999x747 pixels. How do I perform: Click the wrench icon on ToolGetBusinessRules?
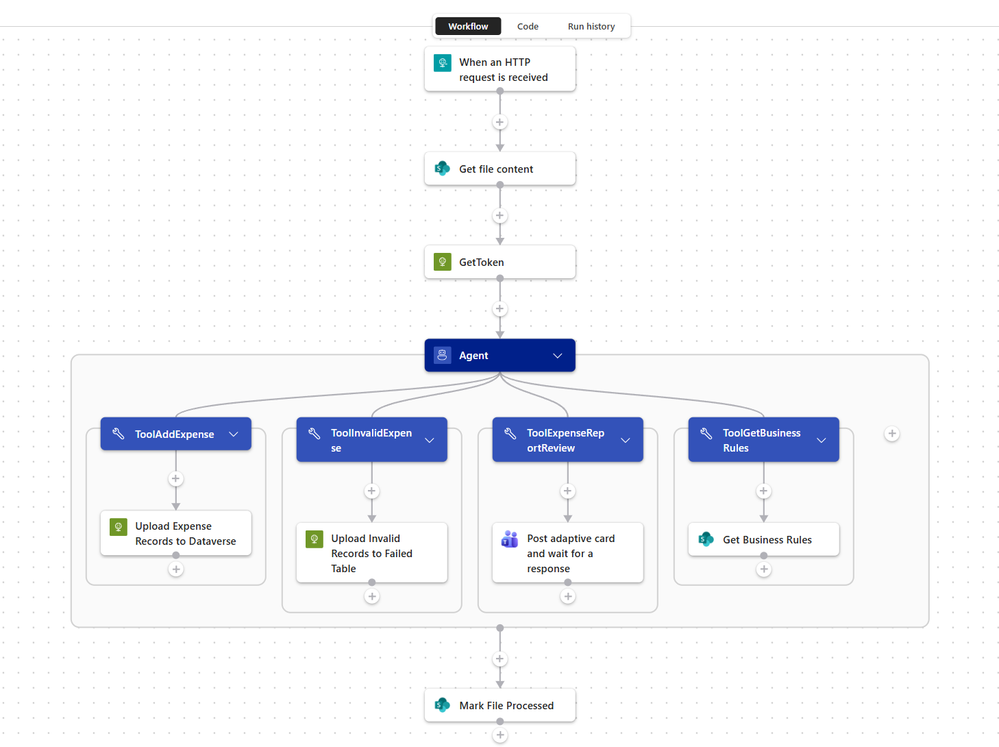[x=706, y=433]
